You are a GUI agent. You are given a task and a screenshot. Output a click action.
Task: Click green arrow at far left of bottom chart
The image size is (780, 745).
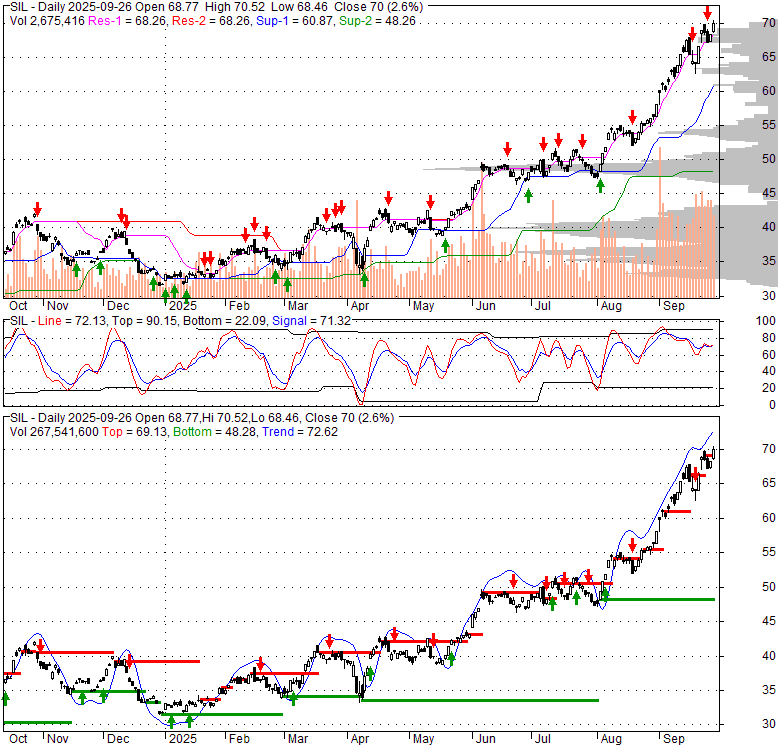pyautogui.click(x=5, y=699)
